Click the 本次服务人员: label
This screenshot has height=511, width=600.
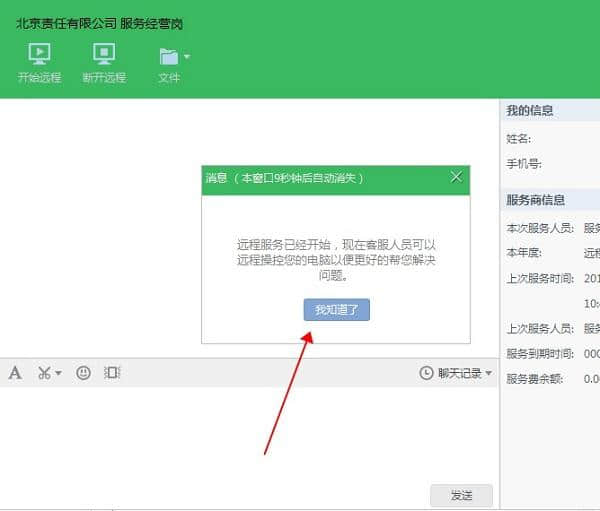(540, 228)
